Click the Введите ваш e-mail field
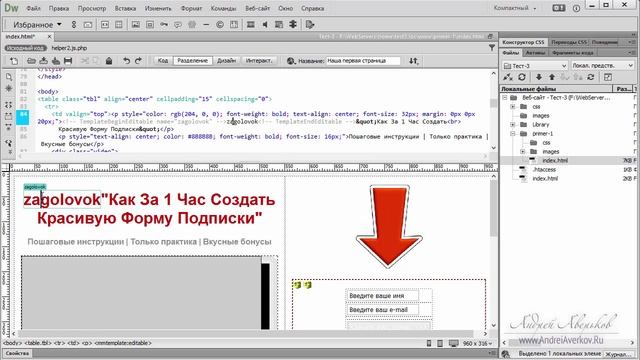 click(x=382, y=310)
